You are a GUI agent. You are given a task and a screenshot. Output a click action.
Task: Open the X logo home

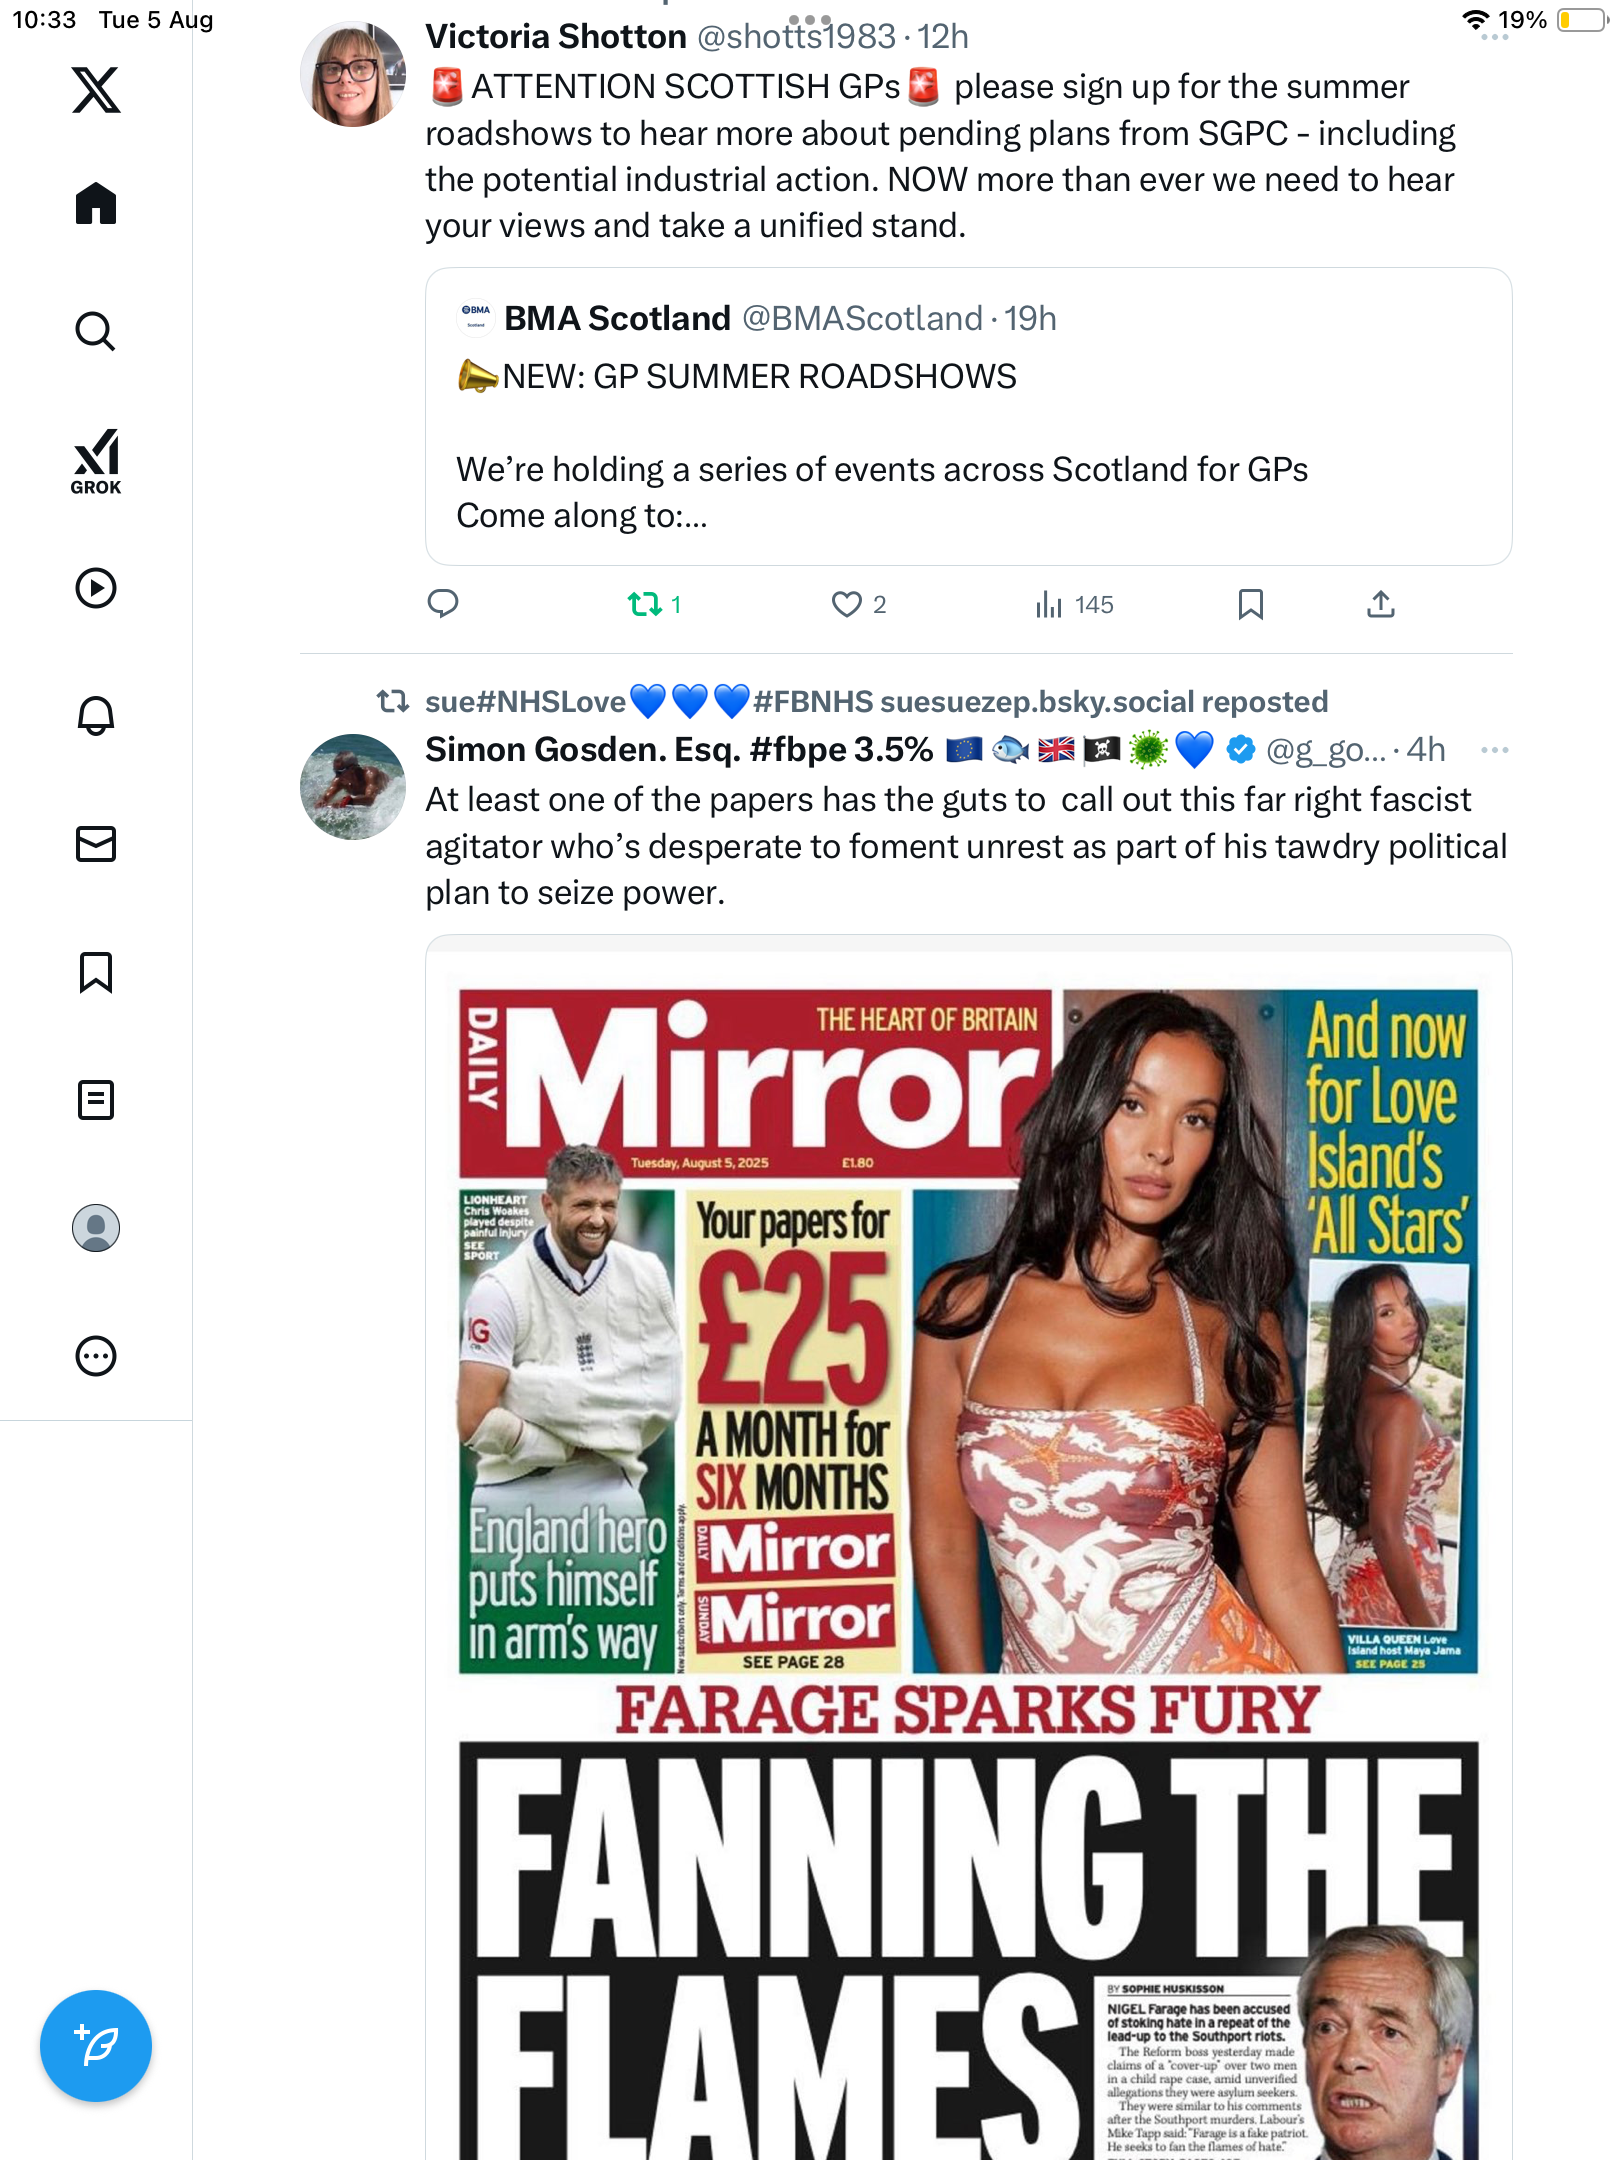96,90
